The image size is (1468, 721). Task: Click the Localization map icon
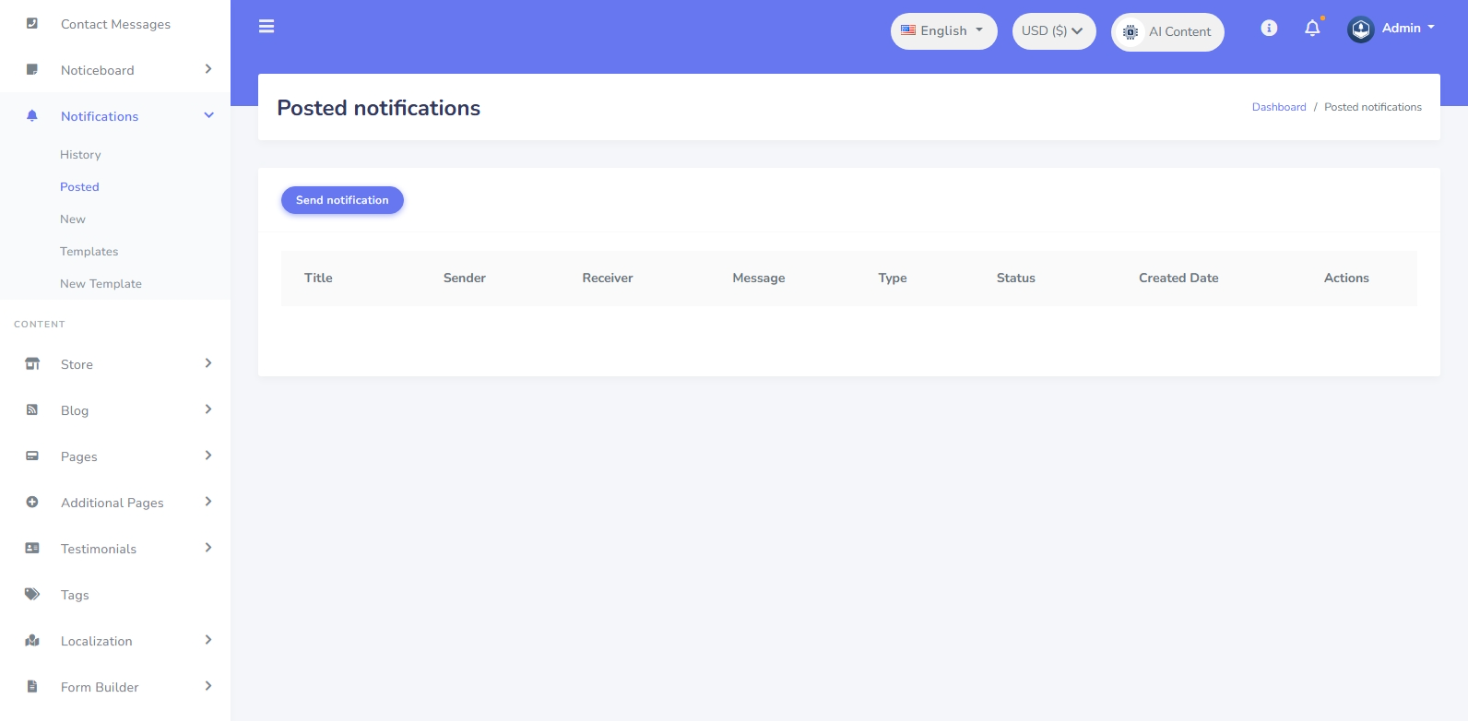click(x=32, y=640)
